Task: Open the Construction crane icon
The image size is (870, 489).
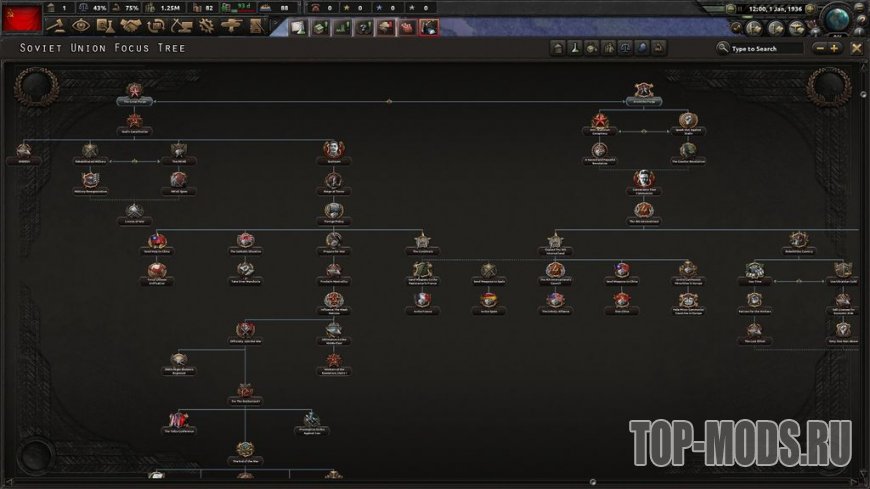Action: (x=181, y=26)
